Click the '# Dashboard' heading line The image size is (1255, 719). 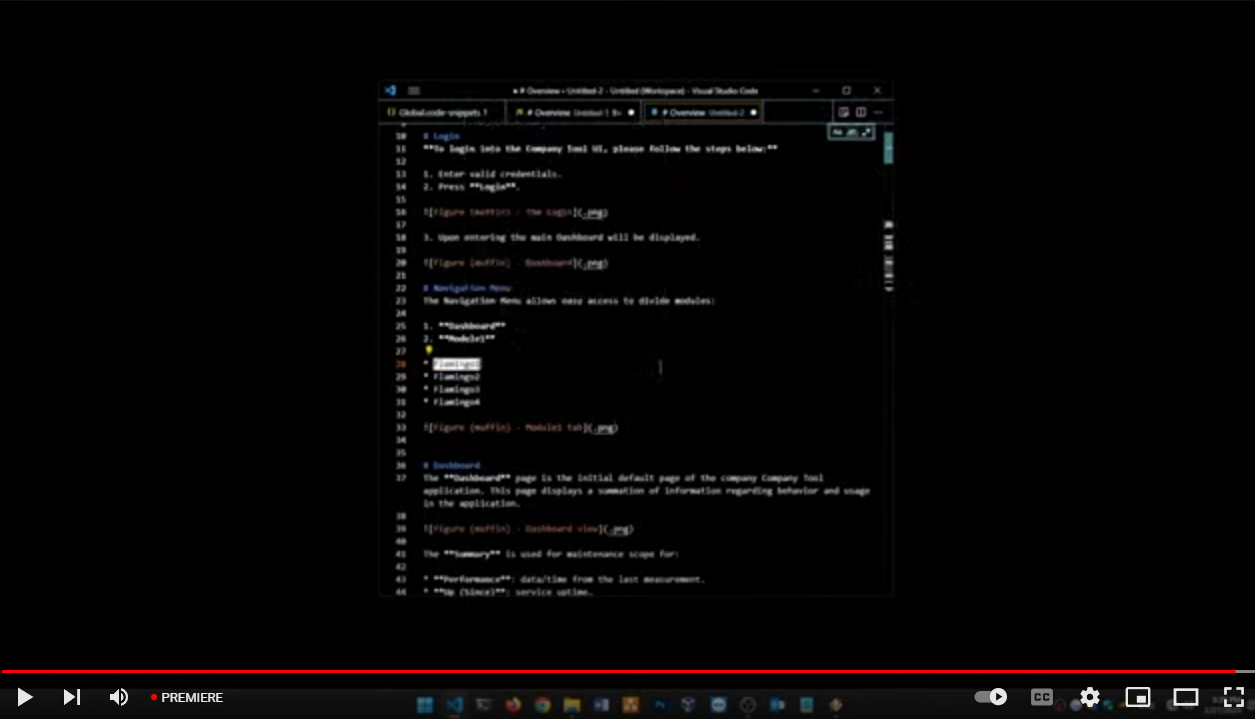pyautogui.click(x=451, y=465)
